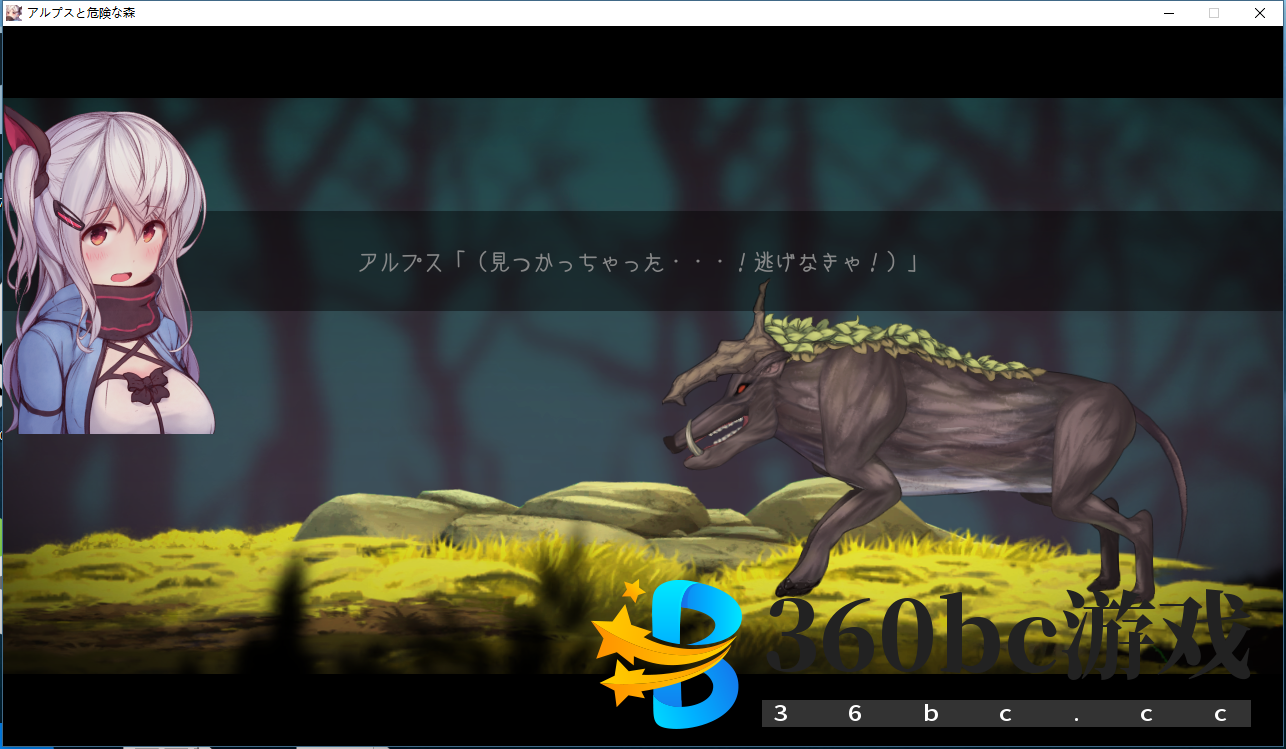The height and width of the screenshot is (749, 1286).
Task: Click the dialogue line to advance the text
Action: pos(638,262)
